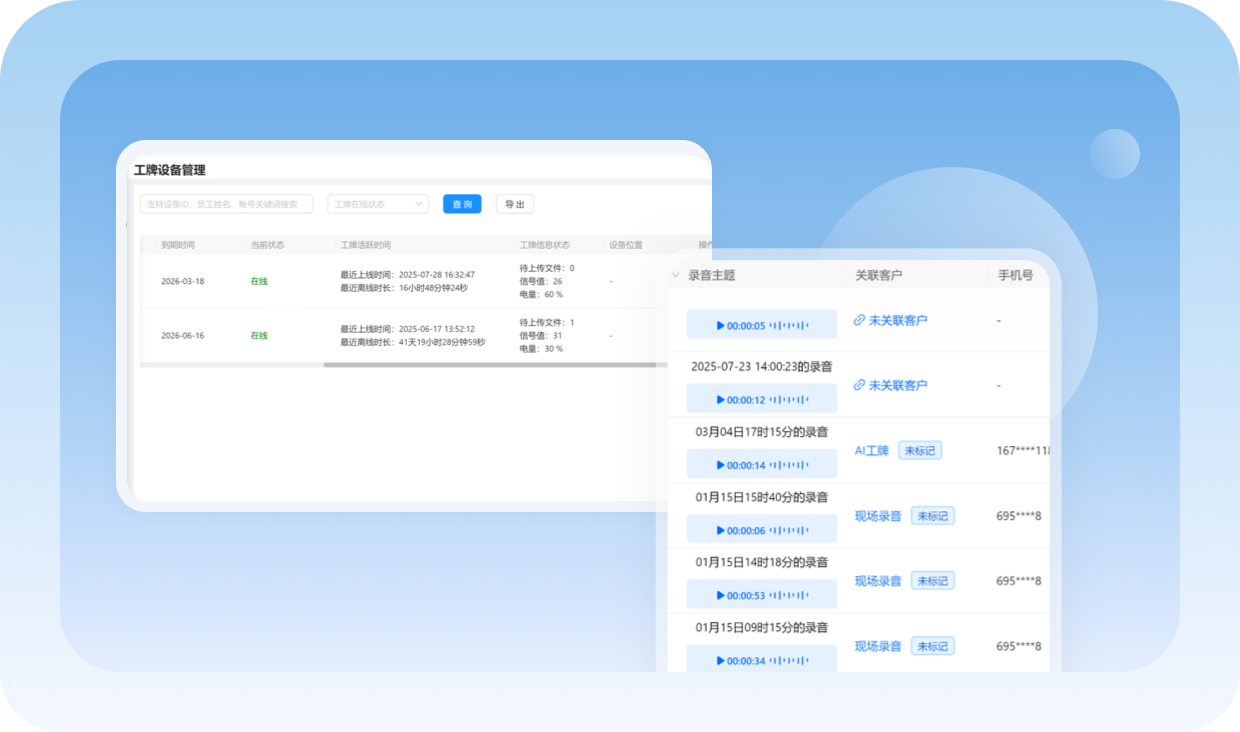
Task: Open 现场录音 link for 15时40分 recording
Action: pos(878,516)
